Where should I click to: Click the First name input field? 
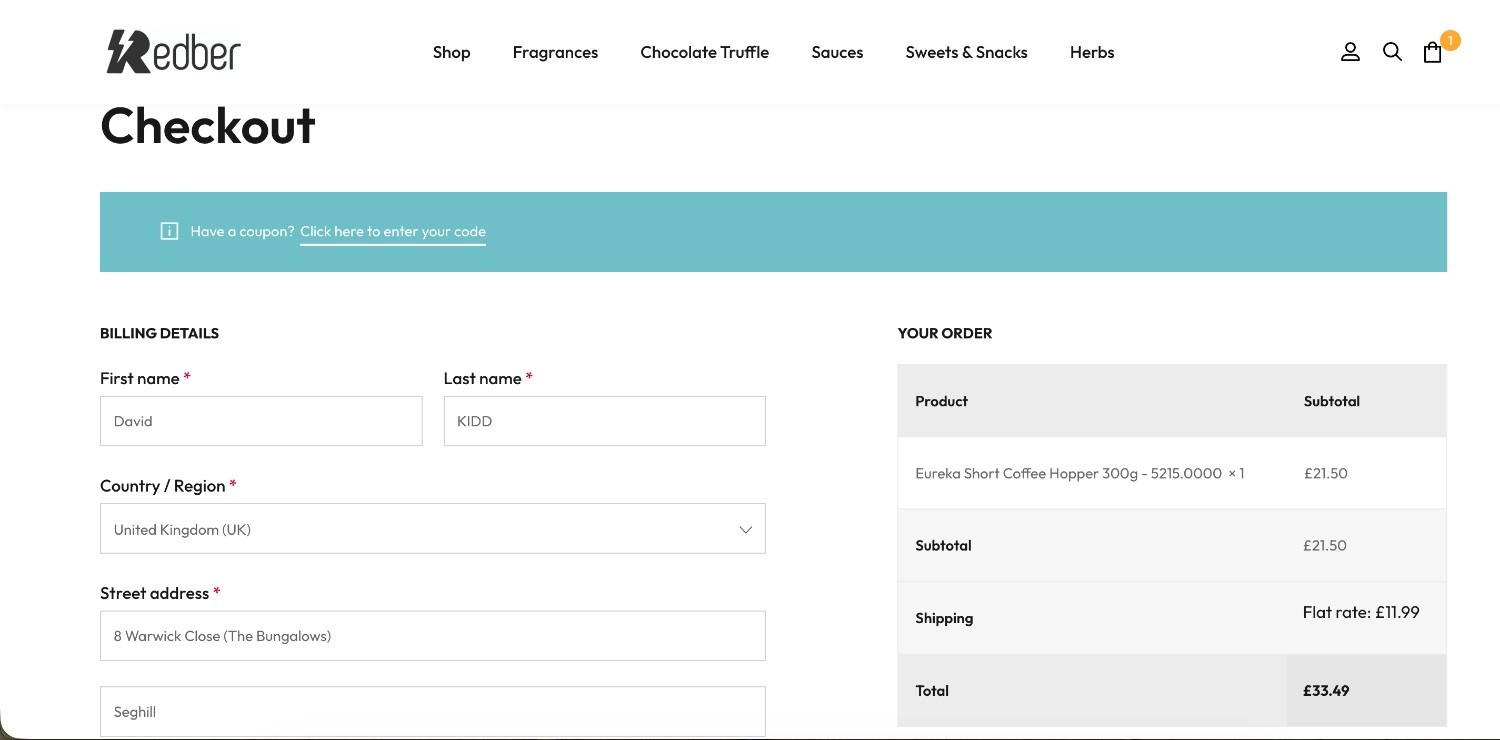tap(261, 421)
